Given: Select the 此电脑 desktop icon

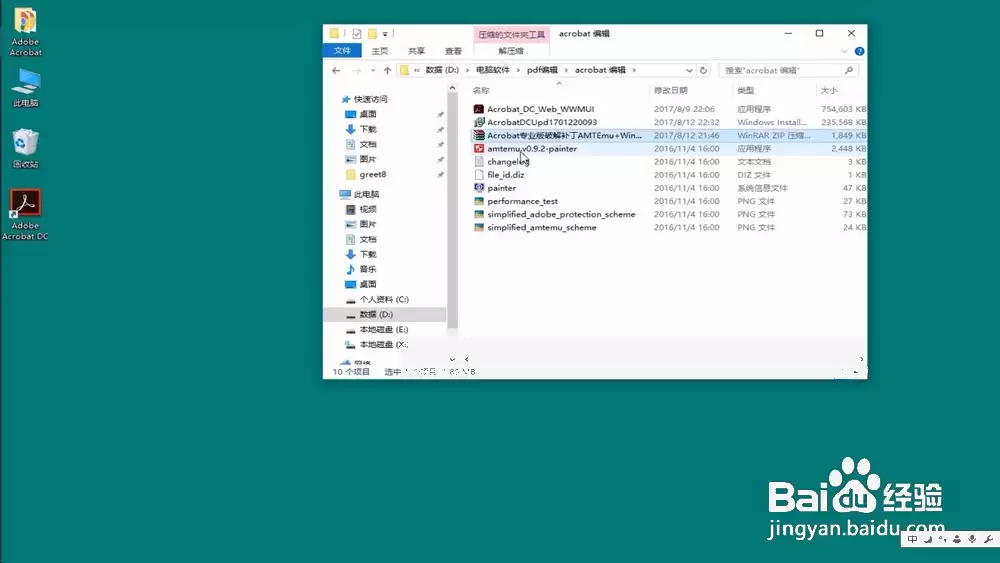Looking at the screenshot, I should (x=26, y=88).
